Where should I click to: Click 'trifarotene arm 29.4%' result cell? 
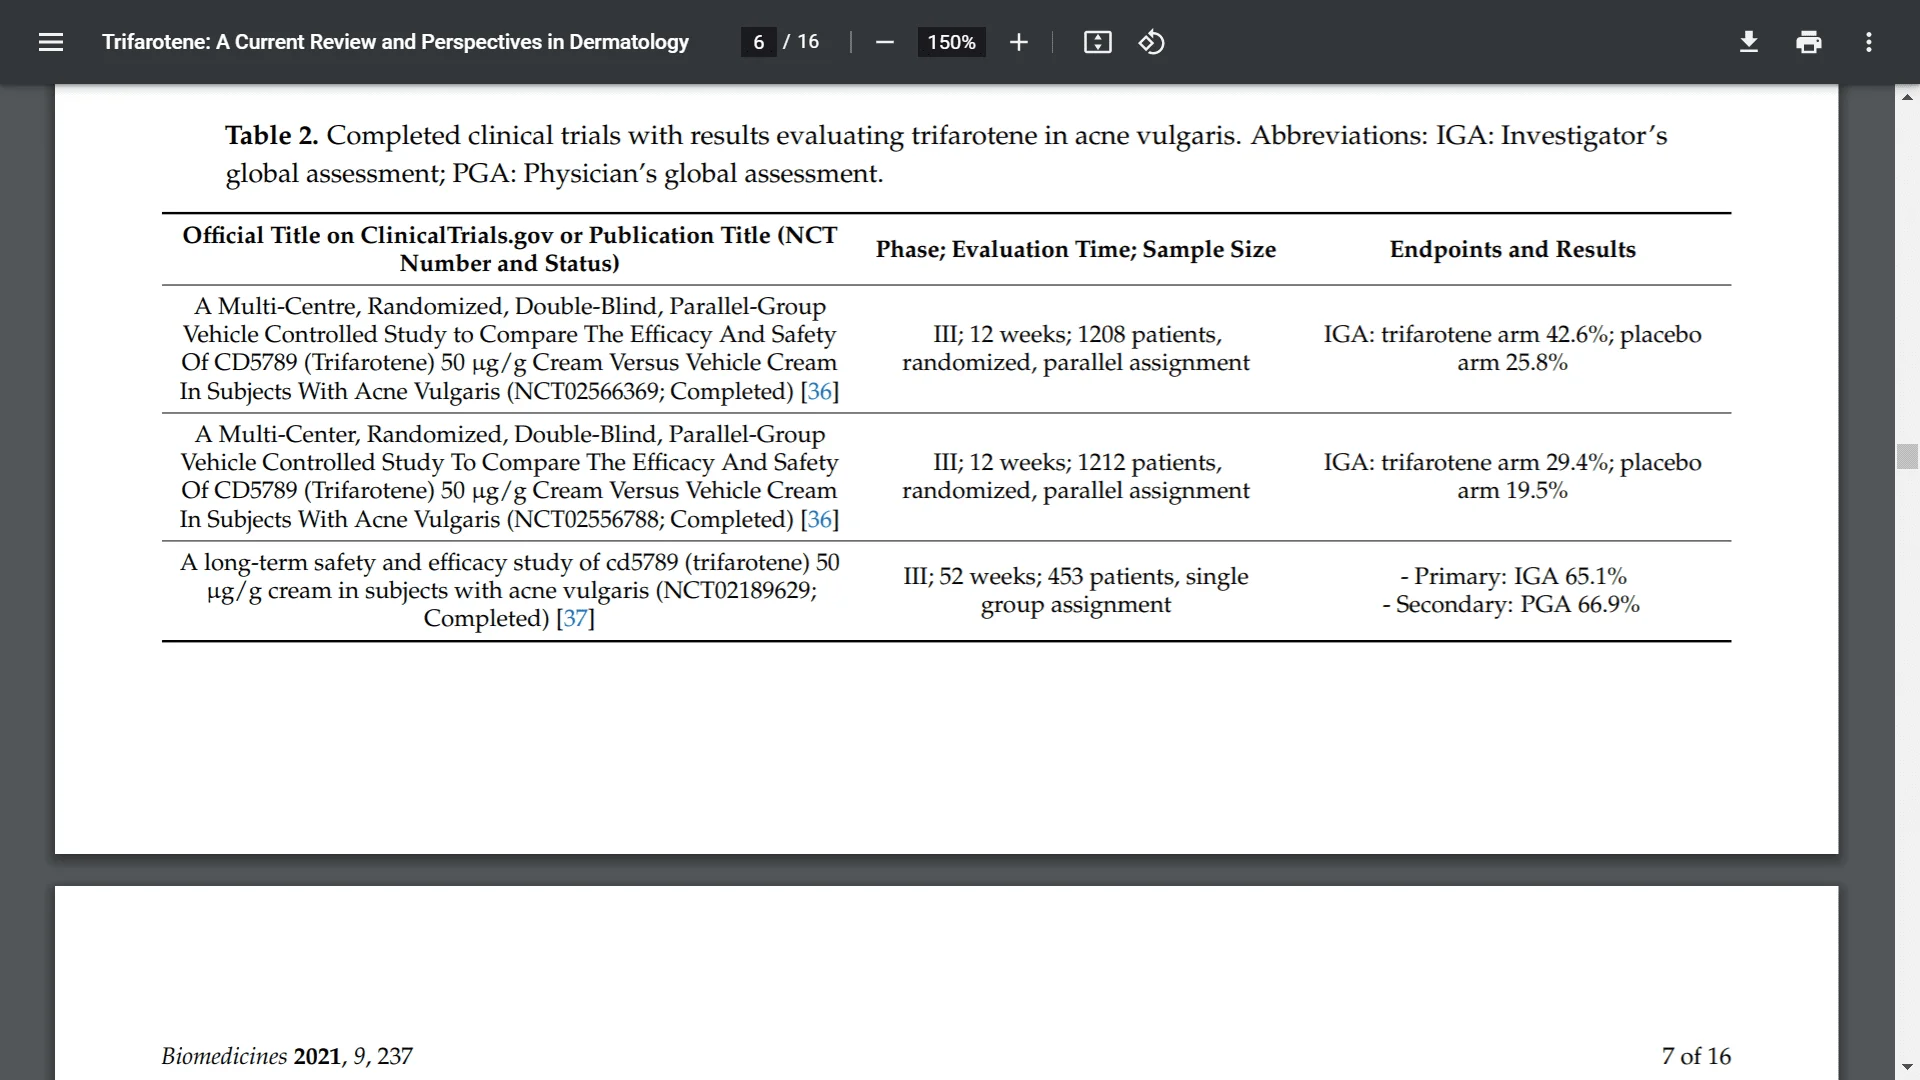[x=1512, y=476]
